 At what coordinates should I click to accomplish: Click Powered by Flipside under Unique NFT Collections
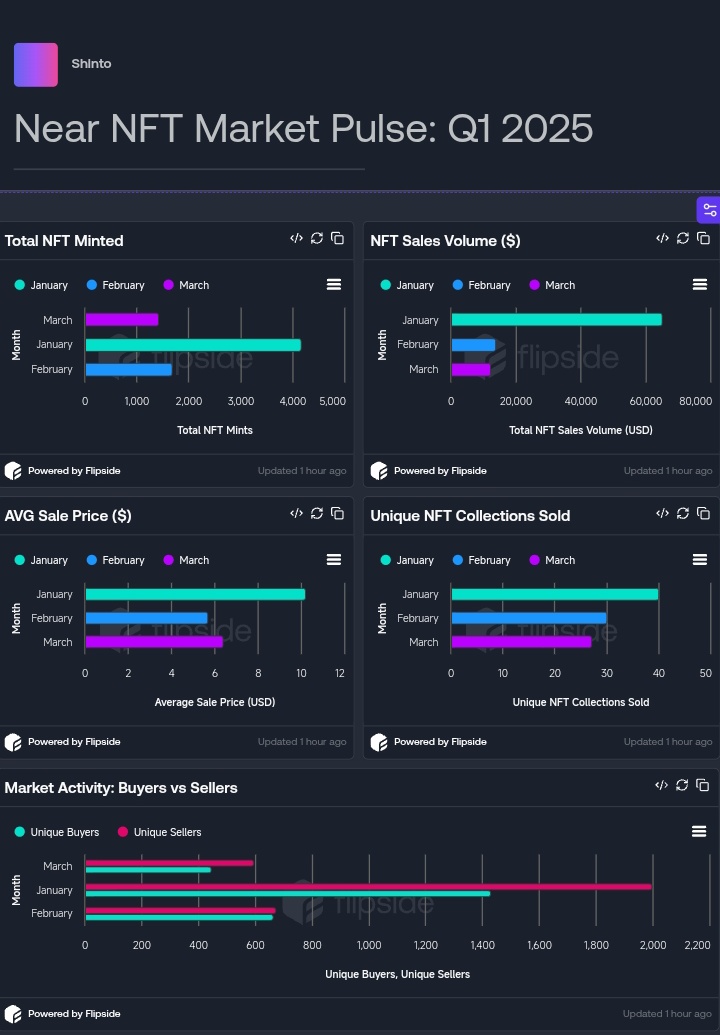[429, 742]
